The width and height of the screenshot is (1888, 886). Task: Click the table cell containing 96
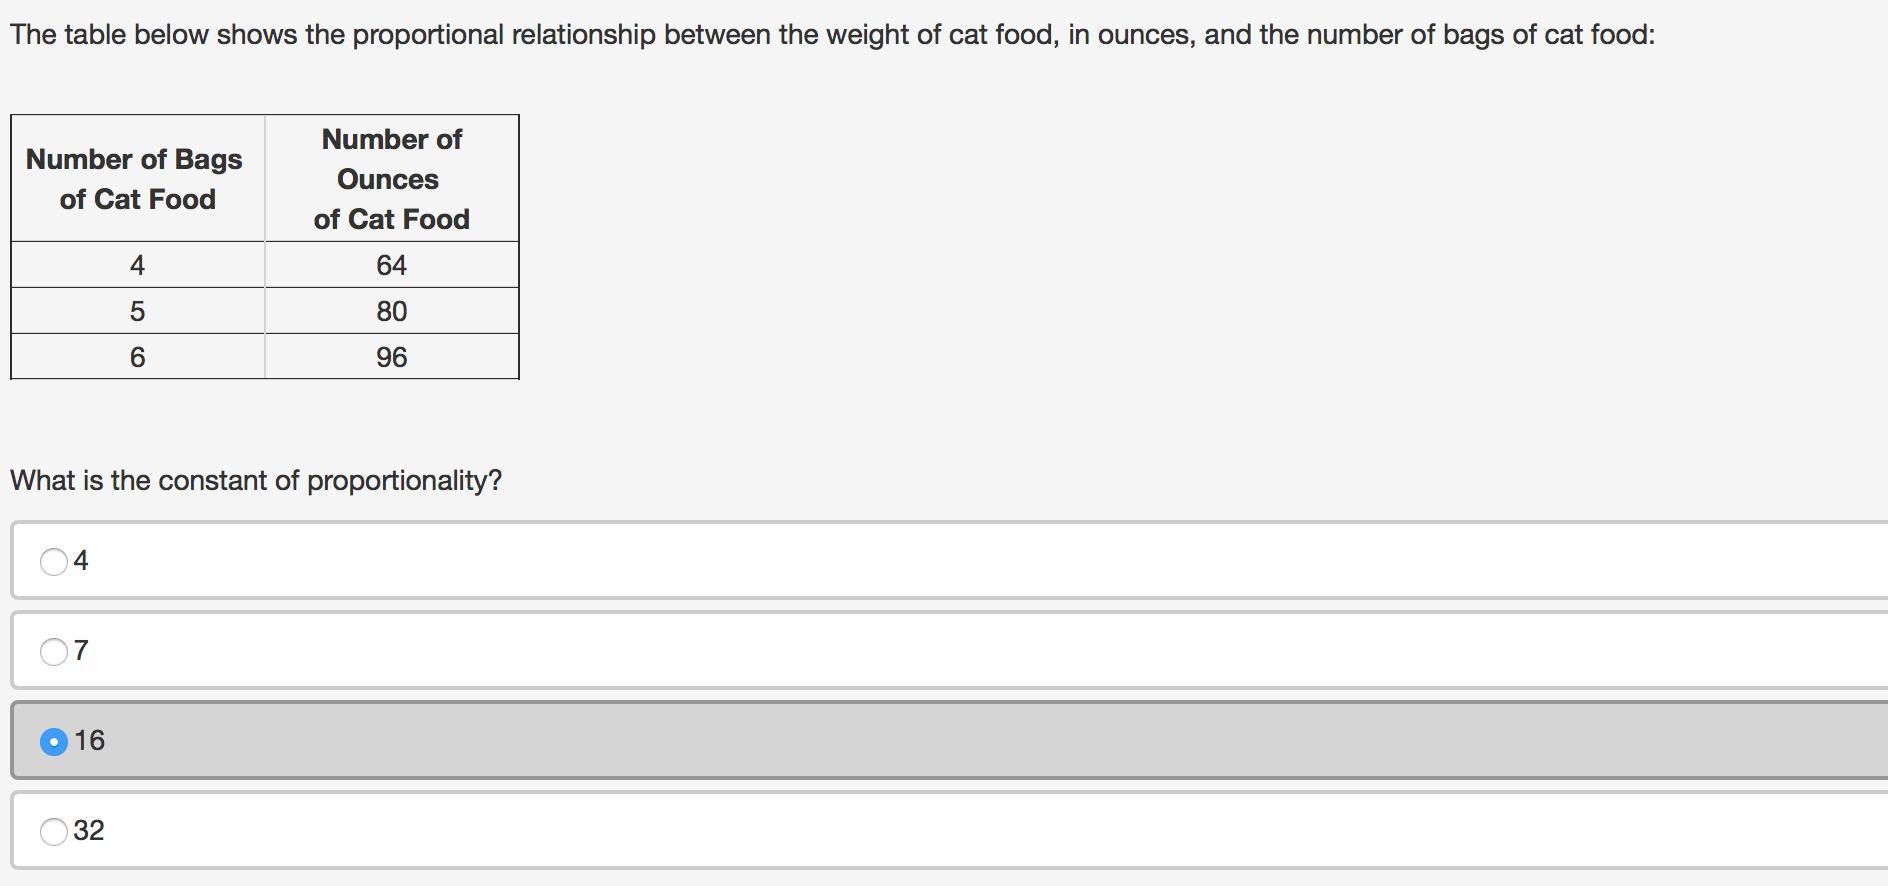[391, 357]
